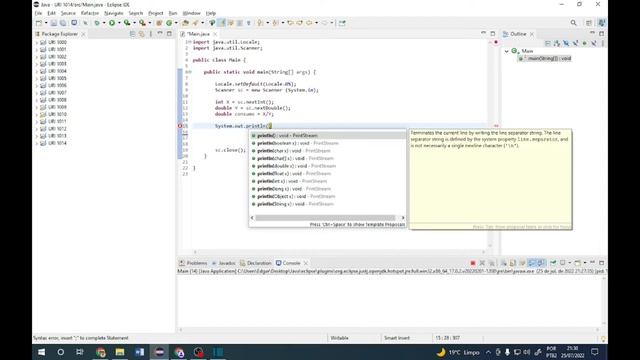Click the autocomplete popup horizontal scrollbar

tap(325, 218)
